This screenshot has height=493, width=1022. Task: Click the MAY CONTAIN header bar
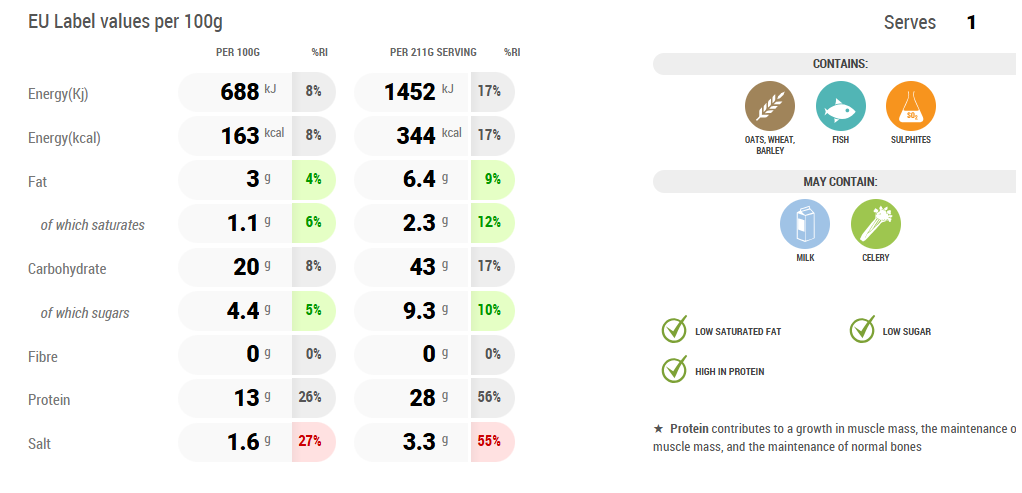840,182
